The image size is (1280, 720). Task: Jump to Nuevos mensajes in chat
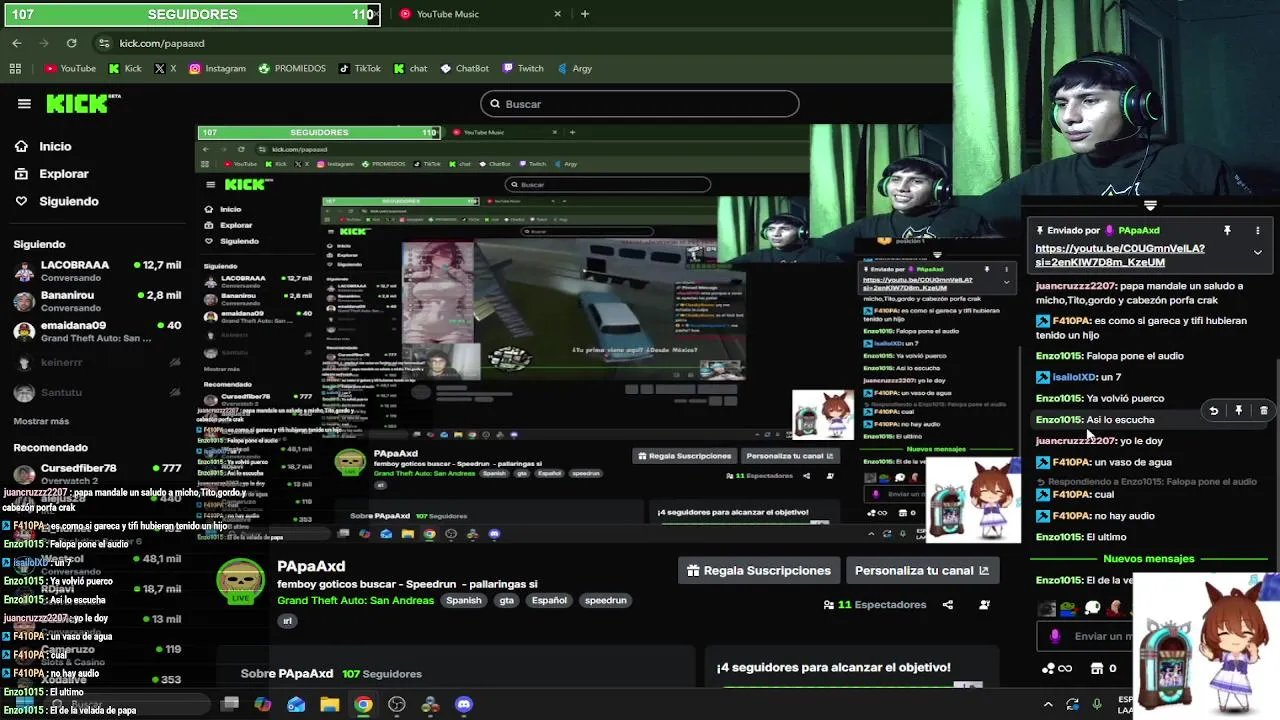click(1148, 559)
